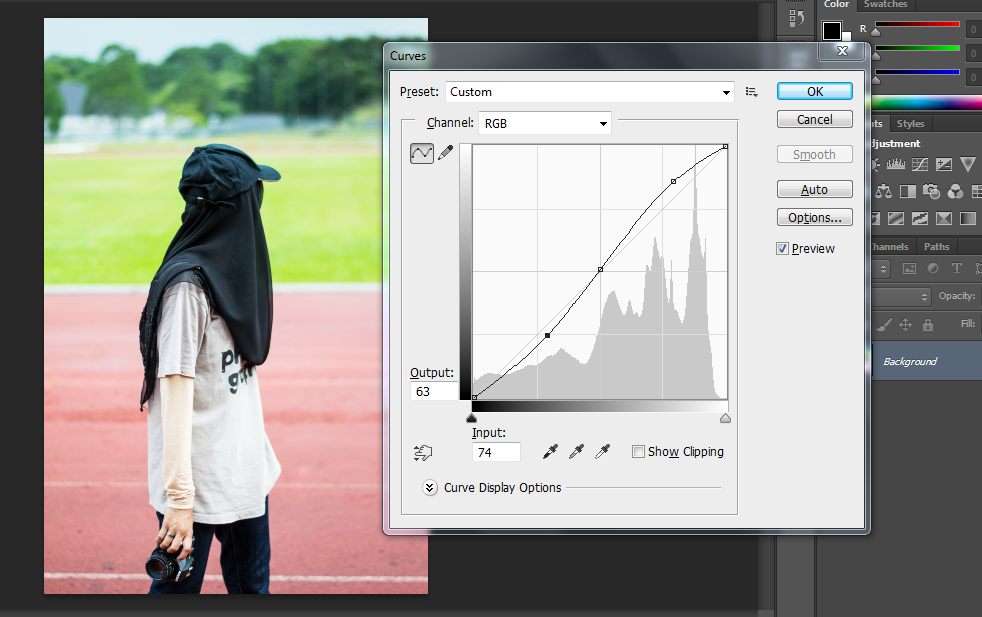This screenshot has width=982, height=617.
Task: Click the black point input slider triangle
Action: [472, 418]
